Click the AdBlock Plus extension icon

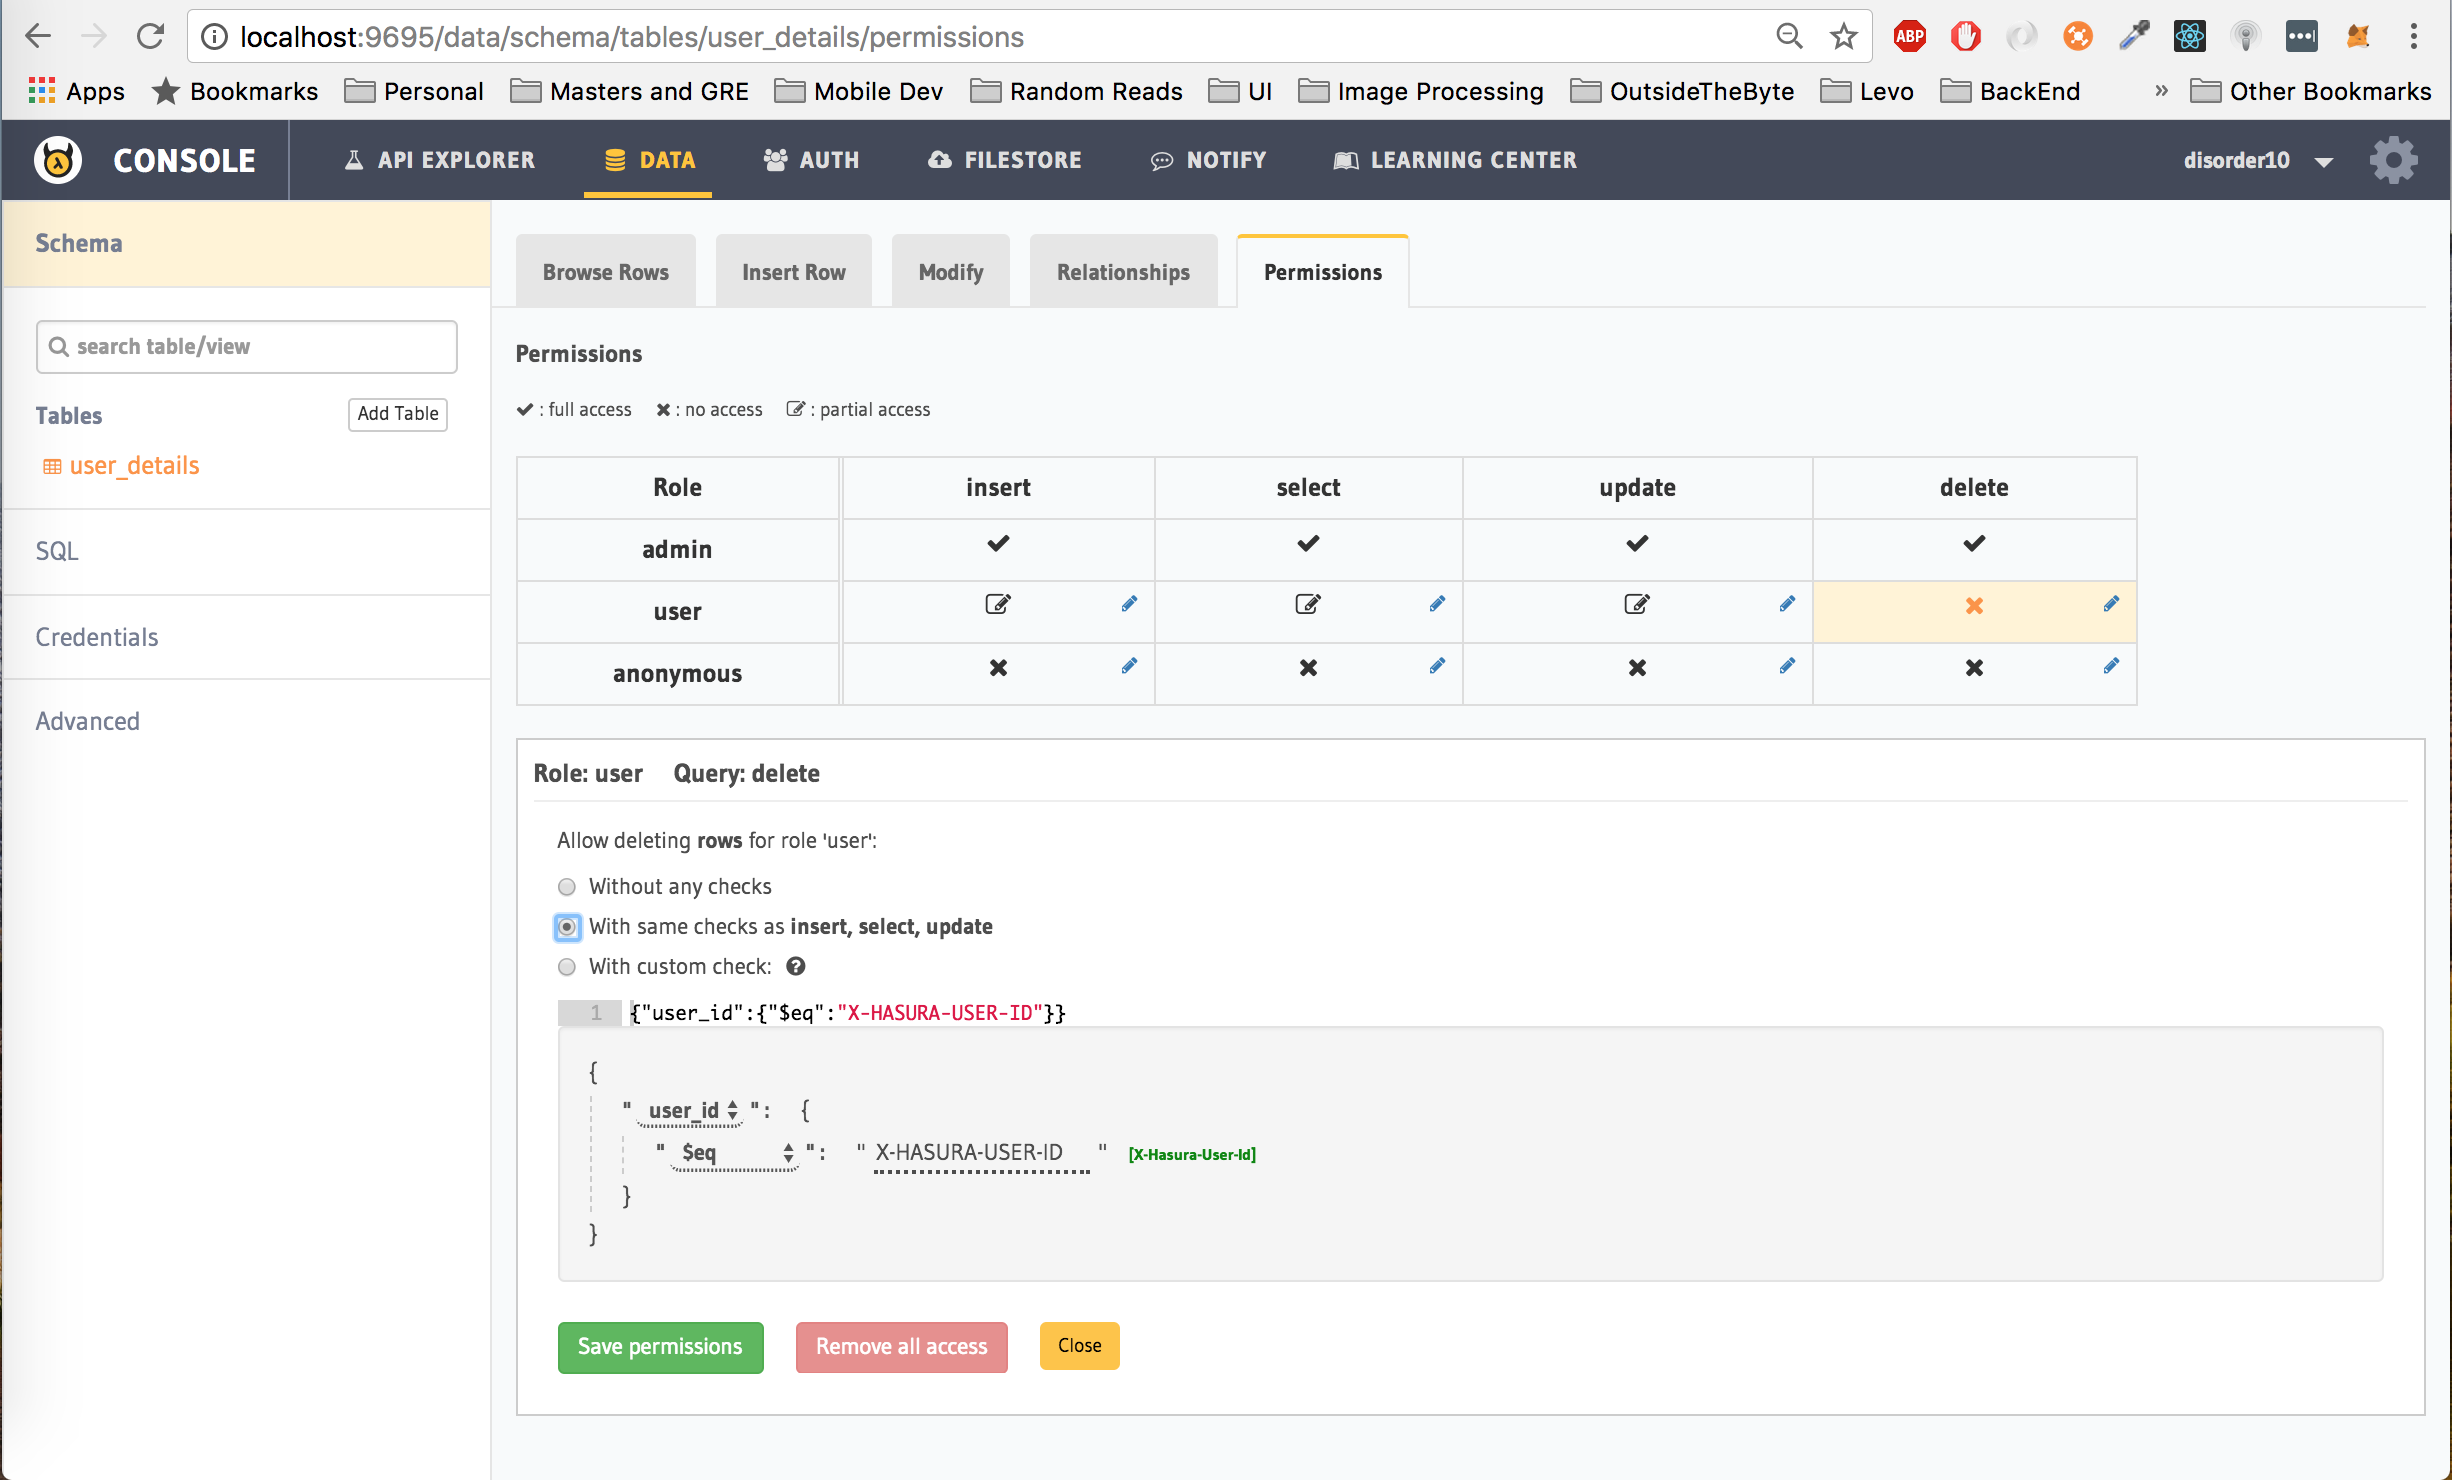(1909, 37)
